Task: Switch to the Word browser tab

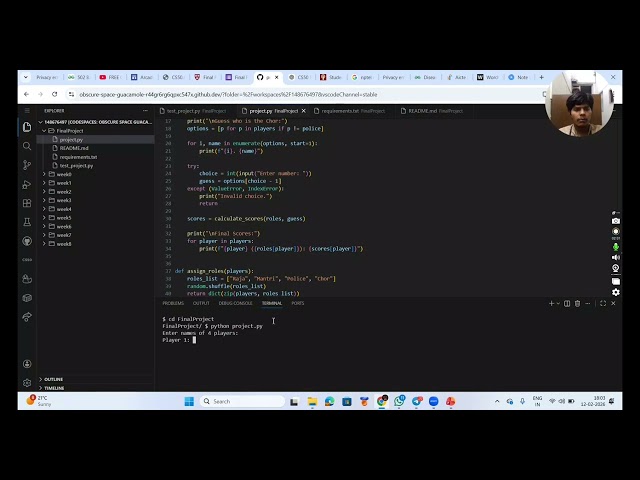Action: click(488, 77)
